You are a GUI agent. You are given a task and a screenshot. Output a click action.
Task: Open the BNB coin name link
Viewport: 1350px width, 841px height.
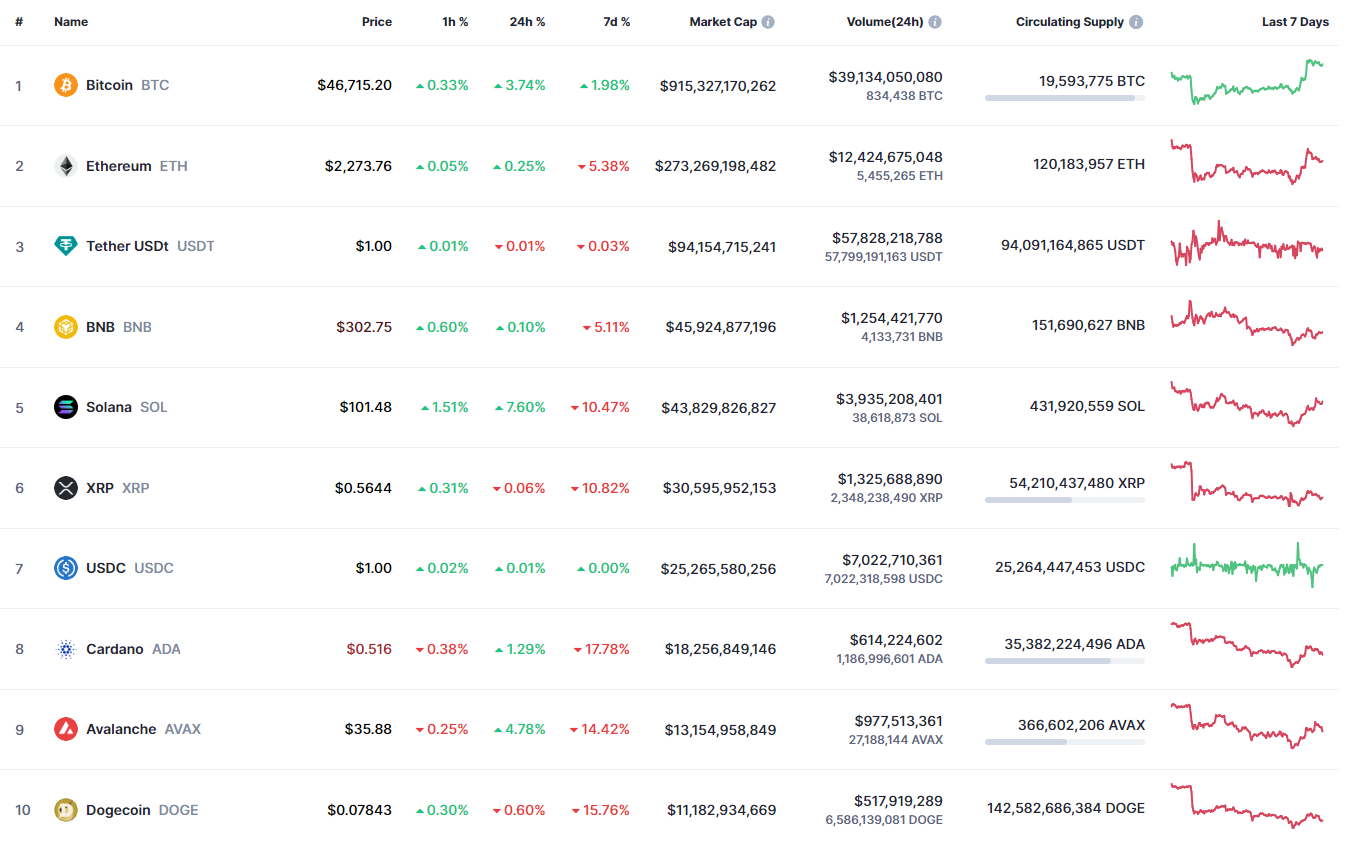click(x=100, y=327)
